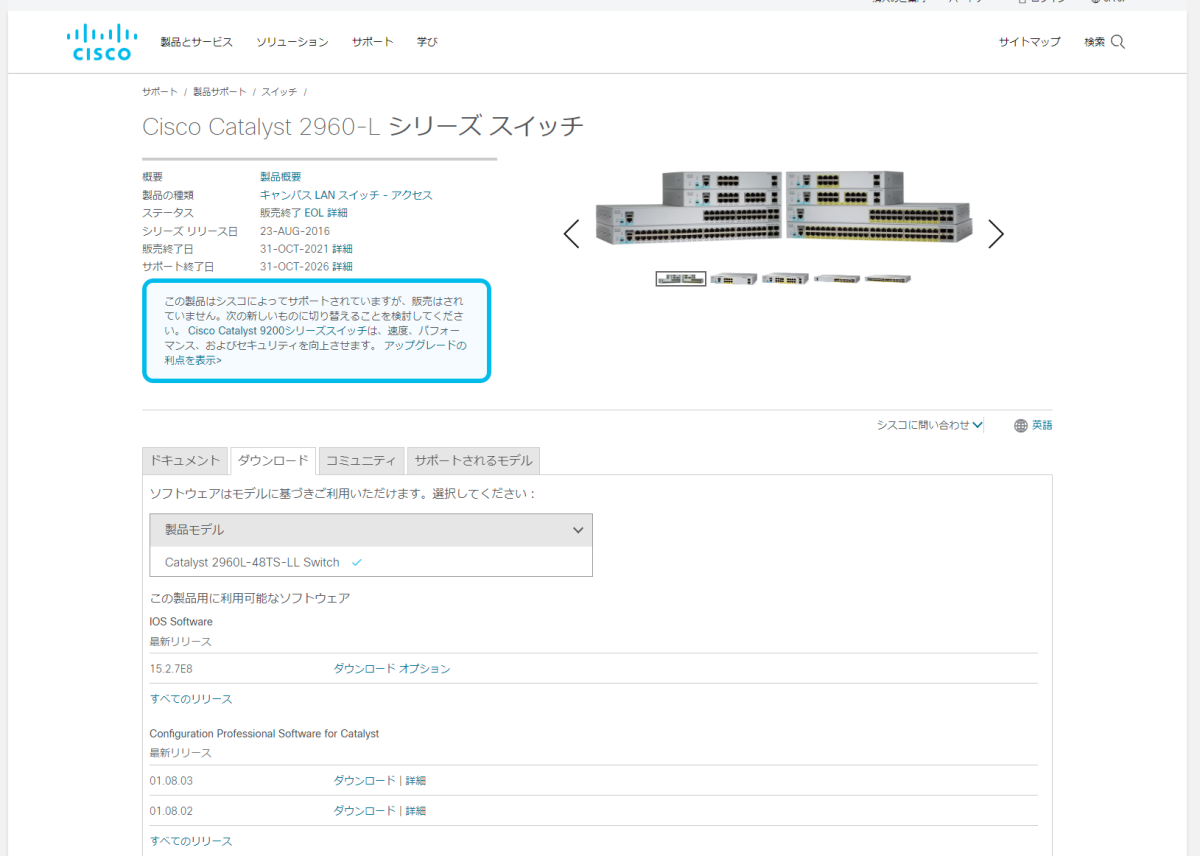The width and height of the screenshot is (1200, 856).
Task: Click the 15.2.7E8 version text
Action: pyautogui.click(x=171, y=669)
